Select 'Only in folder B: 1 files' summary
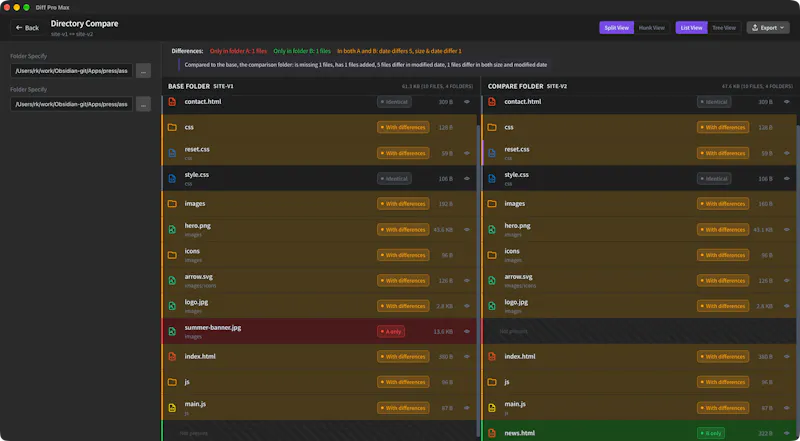Image resolution: width=800 pixels, height=441 pixels. [302, 51]
